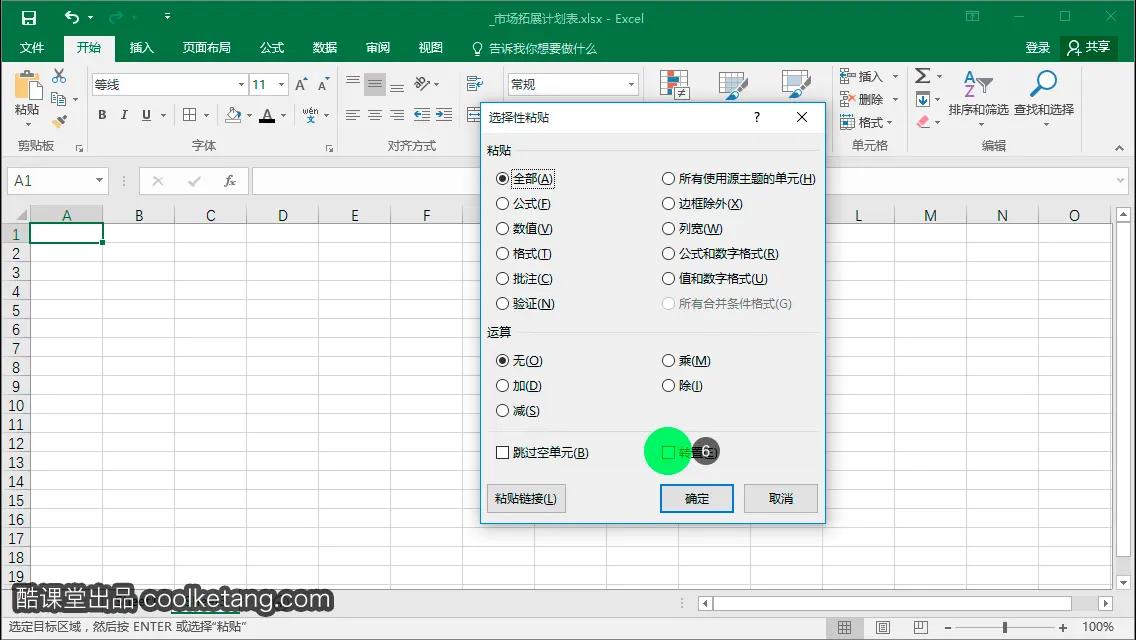
Task: Switch to the 视图 ribbon tab
Action: [x=430, y=48]
